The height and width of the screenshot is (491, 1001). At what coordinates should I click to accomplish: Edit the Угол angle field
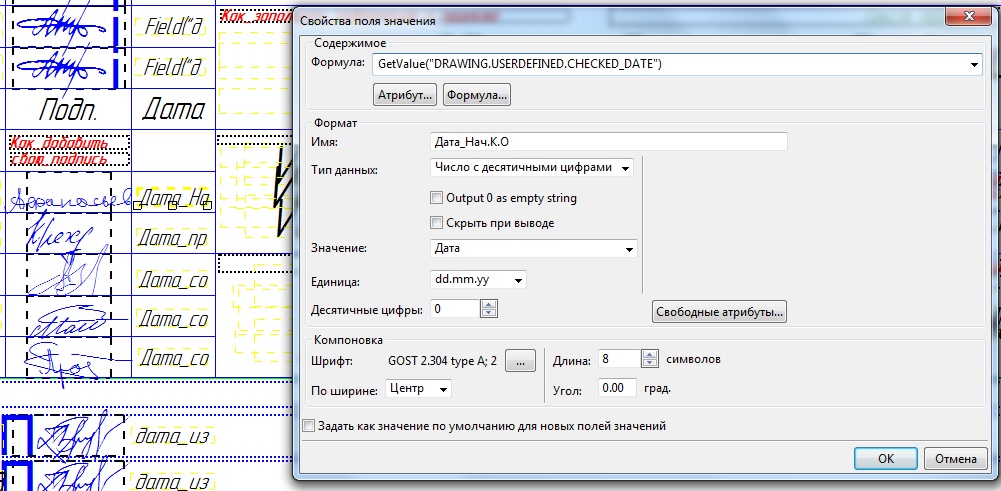(x=617, y=388)
